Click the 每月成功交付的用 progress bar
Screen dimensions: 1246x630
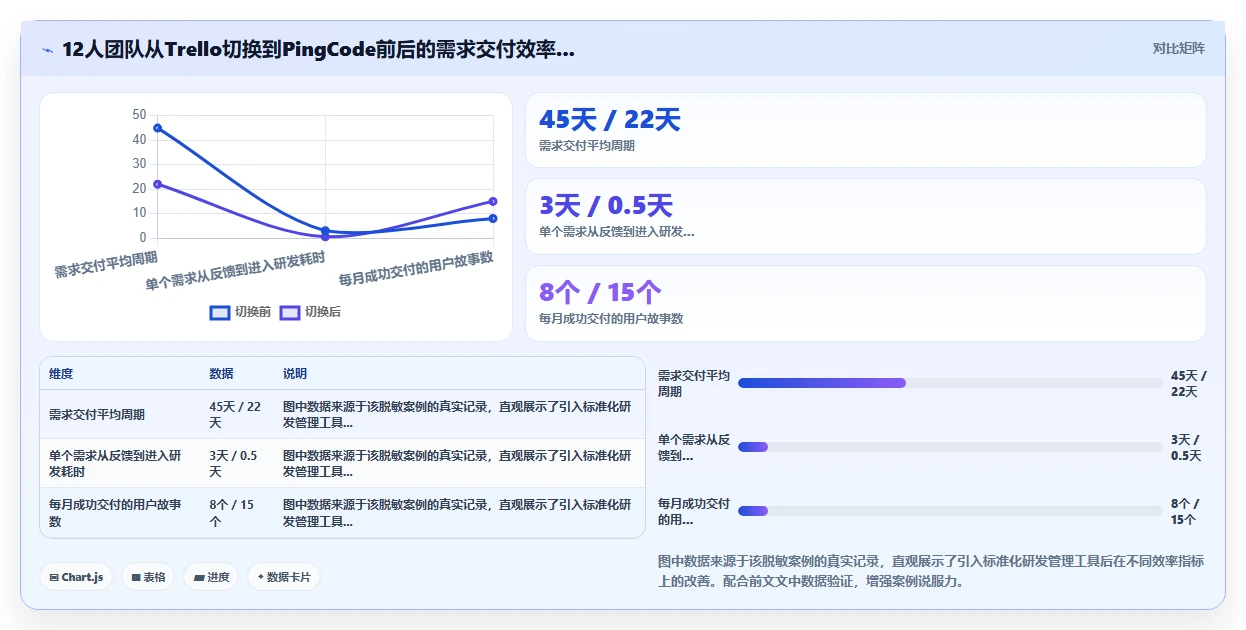(950, 511)
